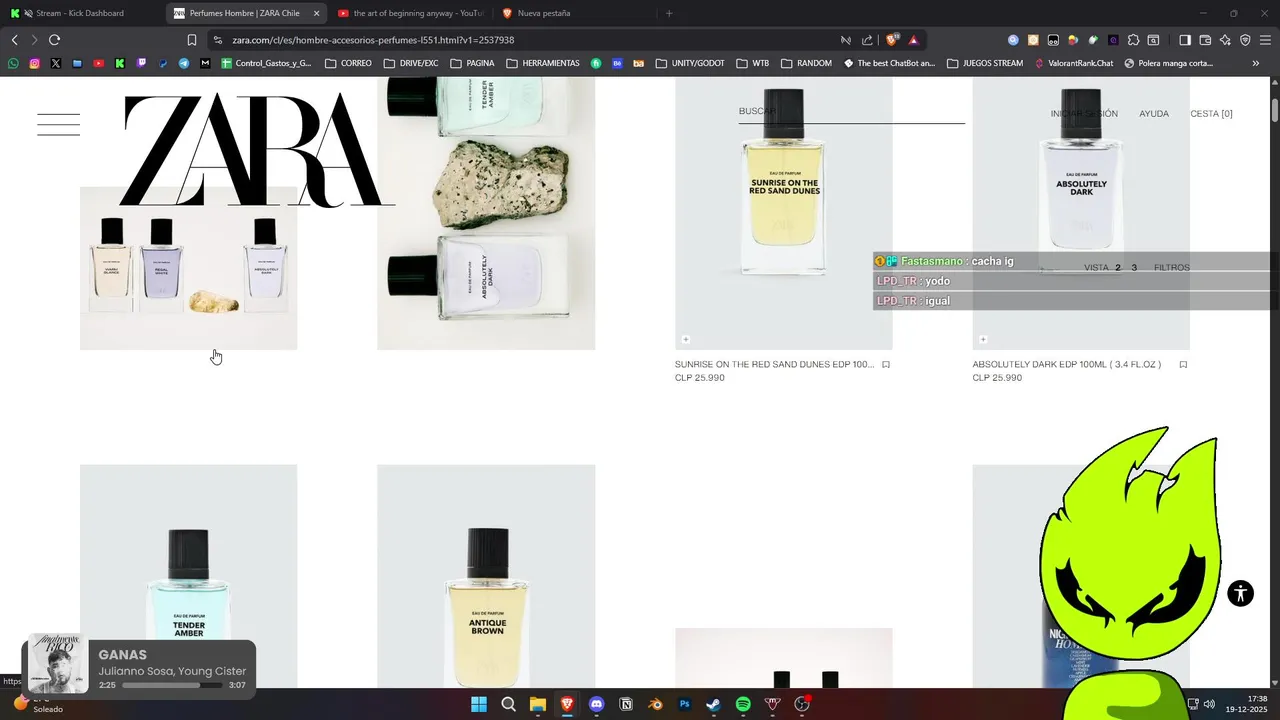
Task: Open Absolutely Dark perfume product image
Action: tap(1081, 213)
